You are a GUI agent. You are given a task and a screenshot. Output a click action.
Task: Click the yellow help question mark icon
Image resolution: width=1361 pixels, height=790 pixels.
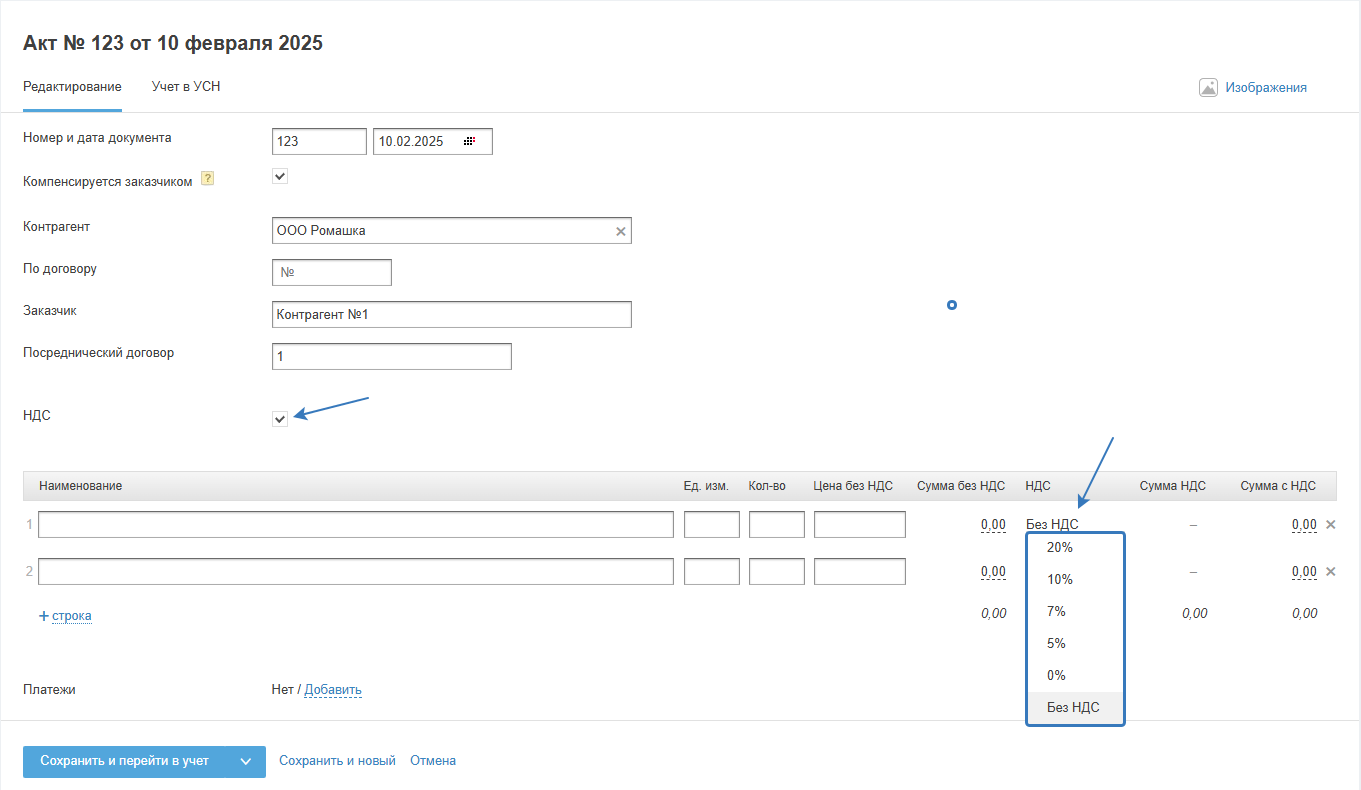[x=207, y=179]
